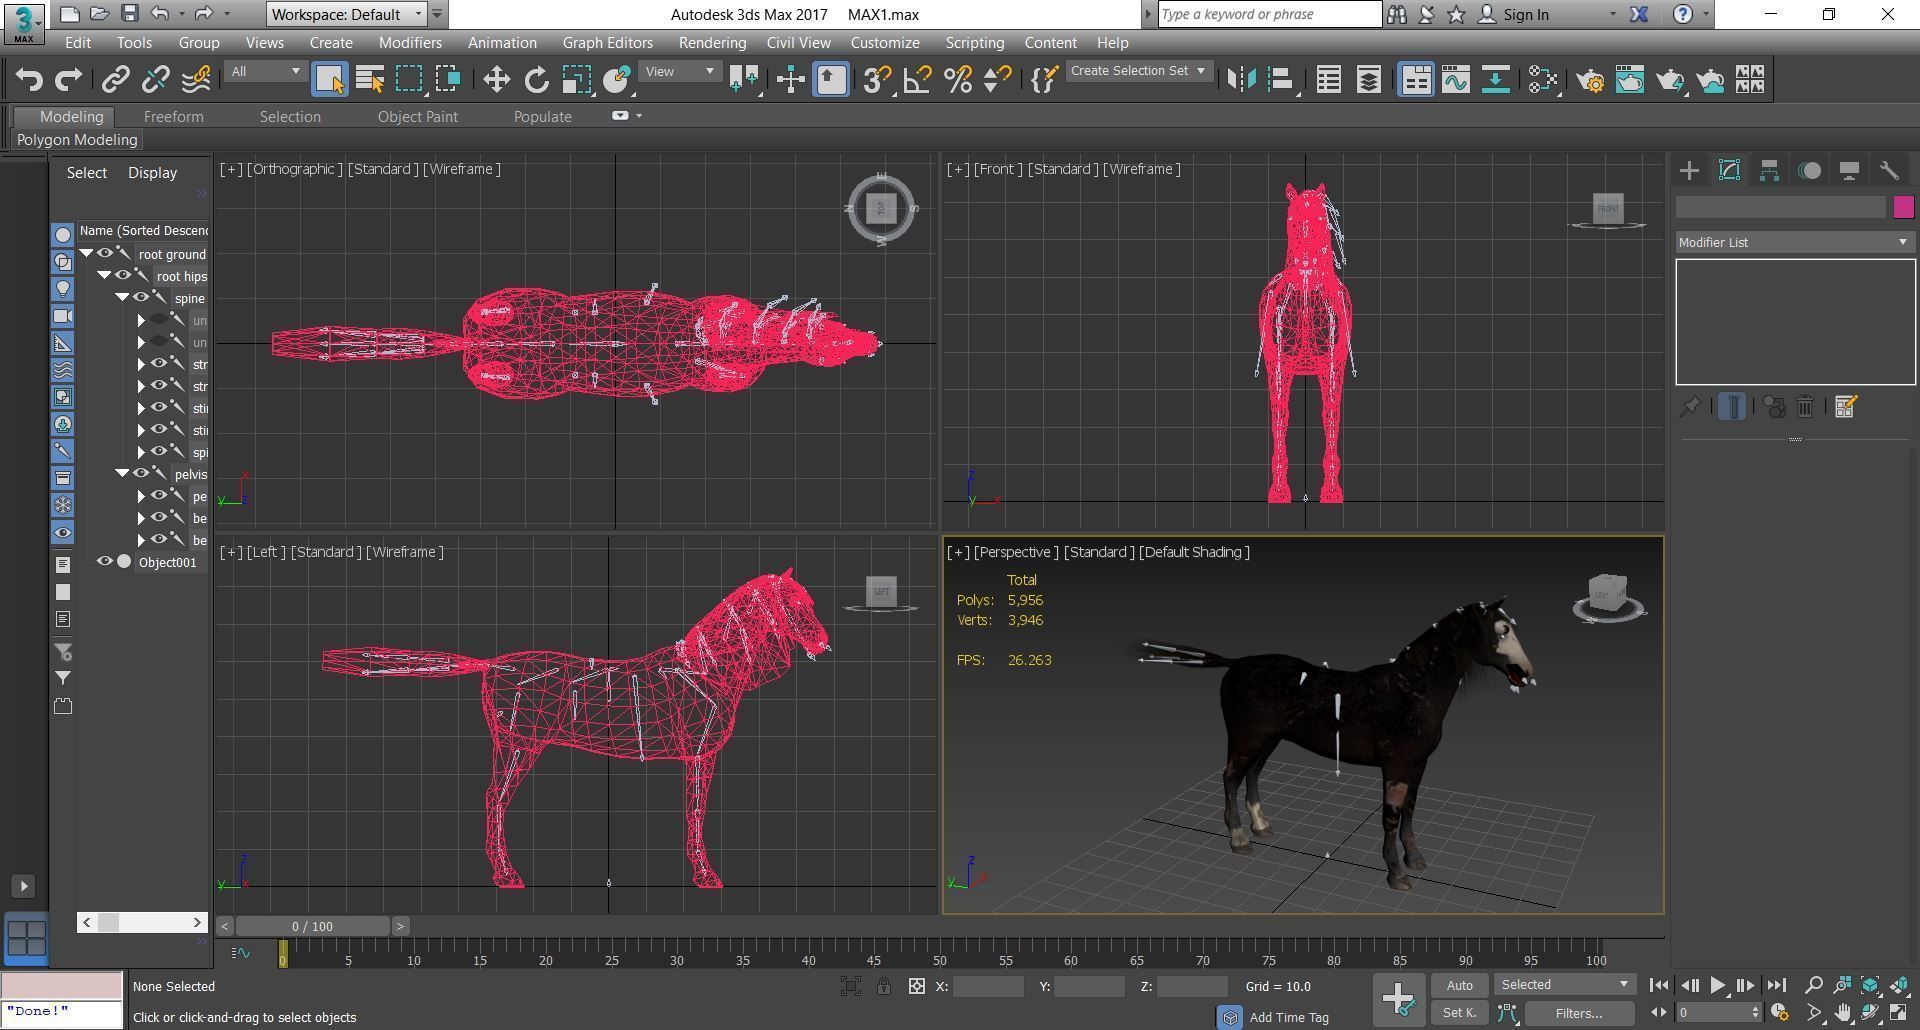Screen dimensions: 1920x1030
Task: Switch to Display command panel tab
Action: 1849,171
